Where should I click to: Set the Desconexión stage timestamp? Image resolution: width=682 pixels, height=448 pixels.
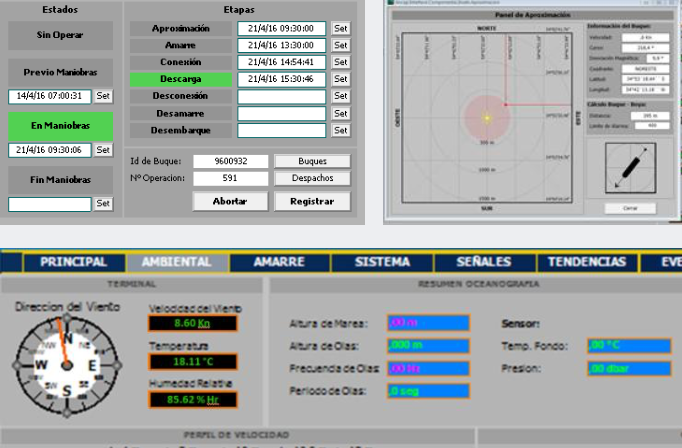[x=341, y=96]
